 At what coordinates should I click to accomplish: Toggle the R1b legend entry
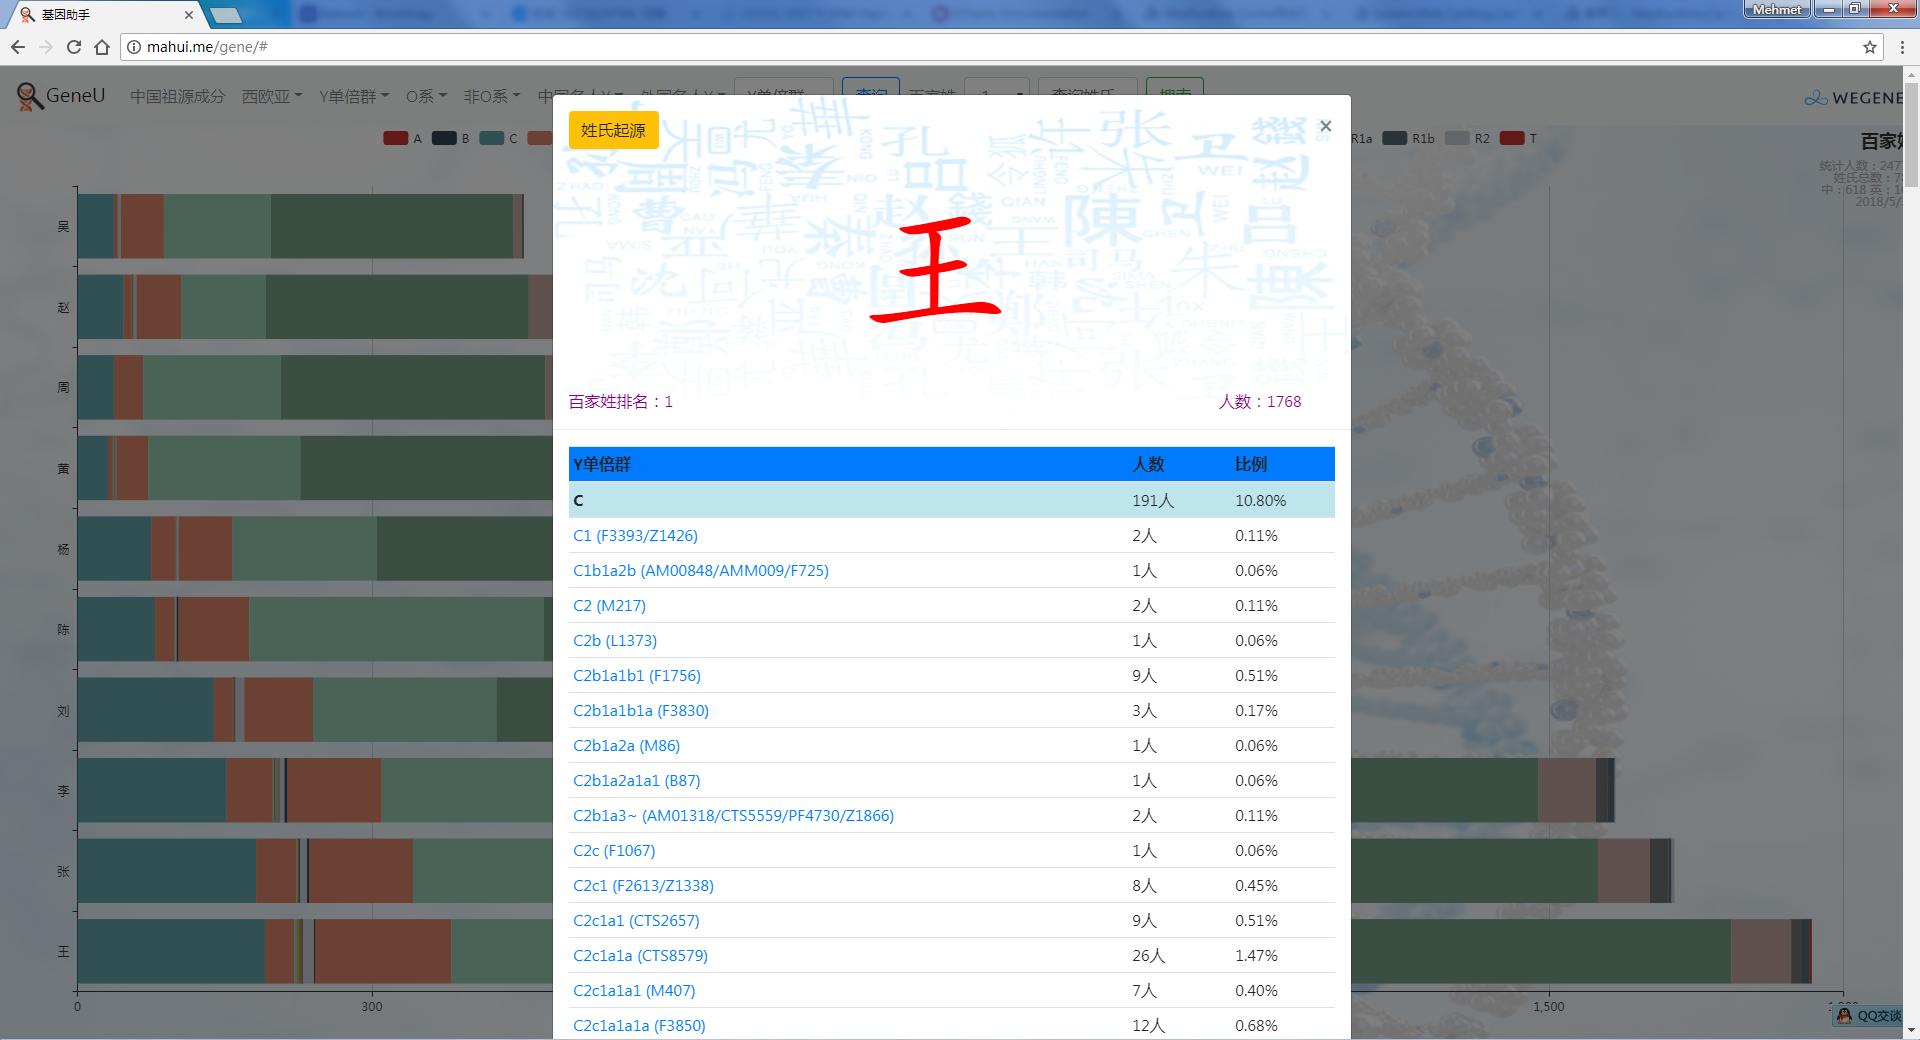point(1395,138)
